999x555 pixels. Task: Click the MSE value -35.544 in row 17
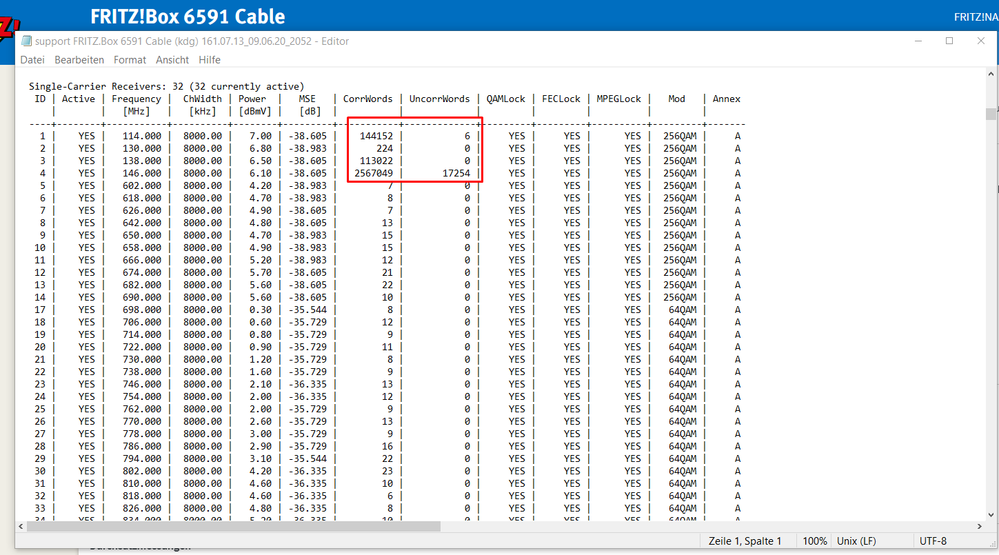click(307, 310)
